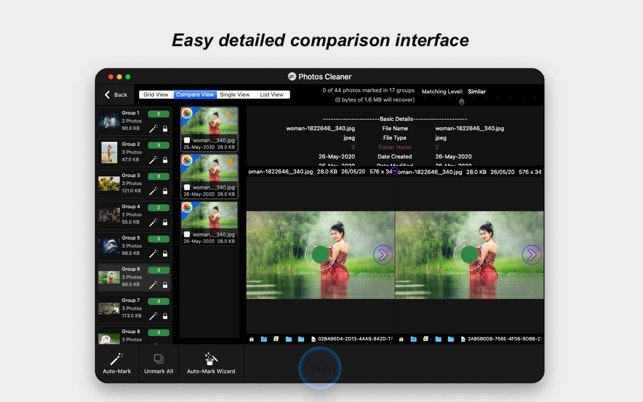Screen dimensions: 643x402
Task: Select the Group 1 thumbnail in the sidebar
Action: click(109, 121)
